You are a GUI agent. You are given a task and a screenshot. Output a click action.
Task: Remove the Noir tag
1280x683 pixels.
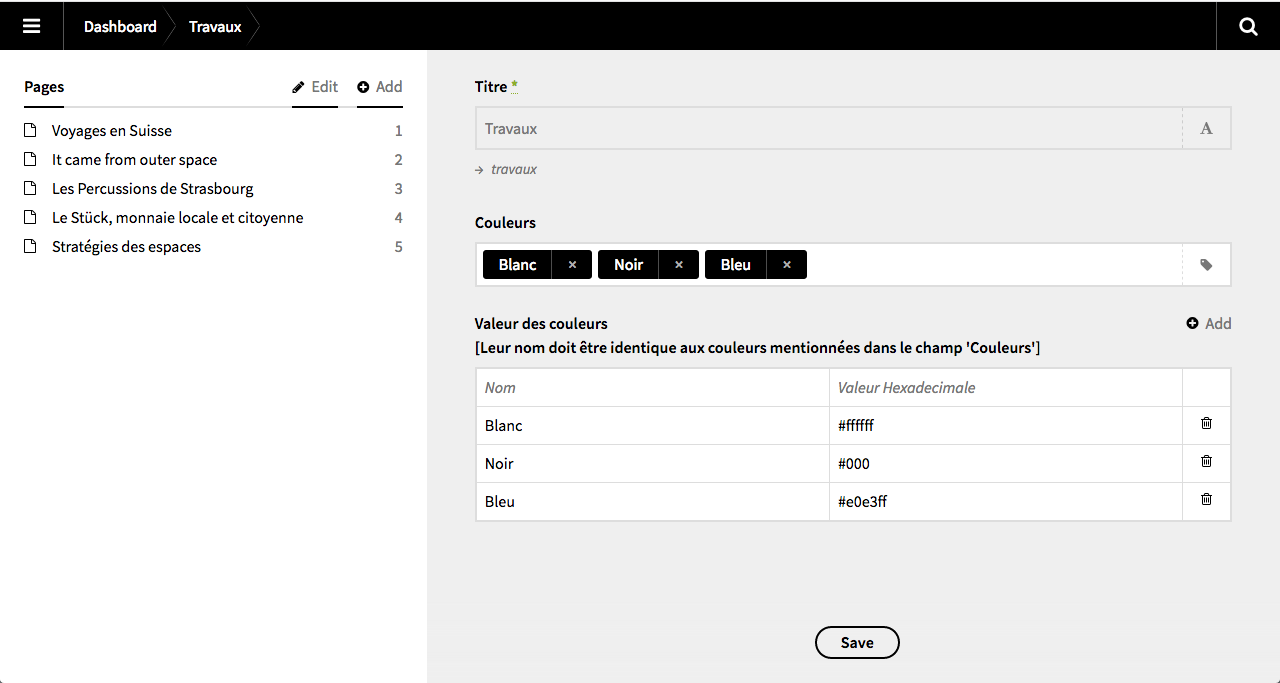(x=679, y=265)
